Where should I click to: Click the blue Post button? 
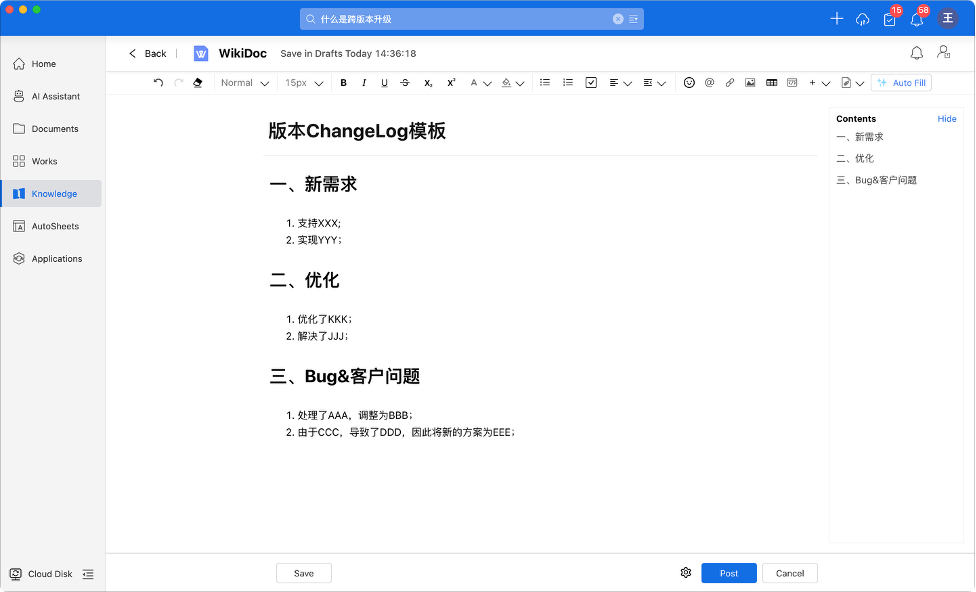729,573
